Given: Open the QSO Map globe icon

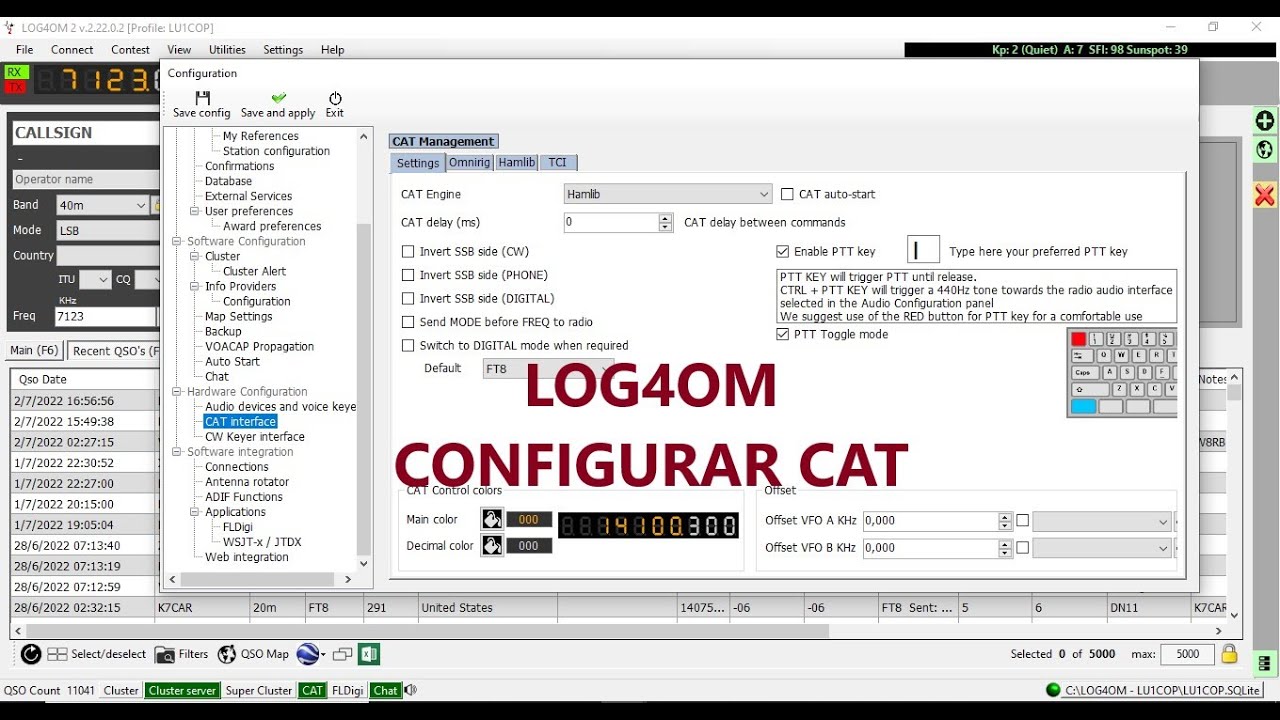Looking at the screenshot, I should [227, 654].
